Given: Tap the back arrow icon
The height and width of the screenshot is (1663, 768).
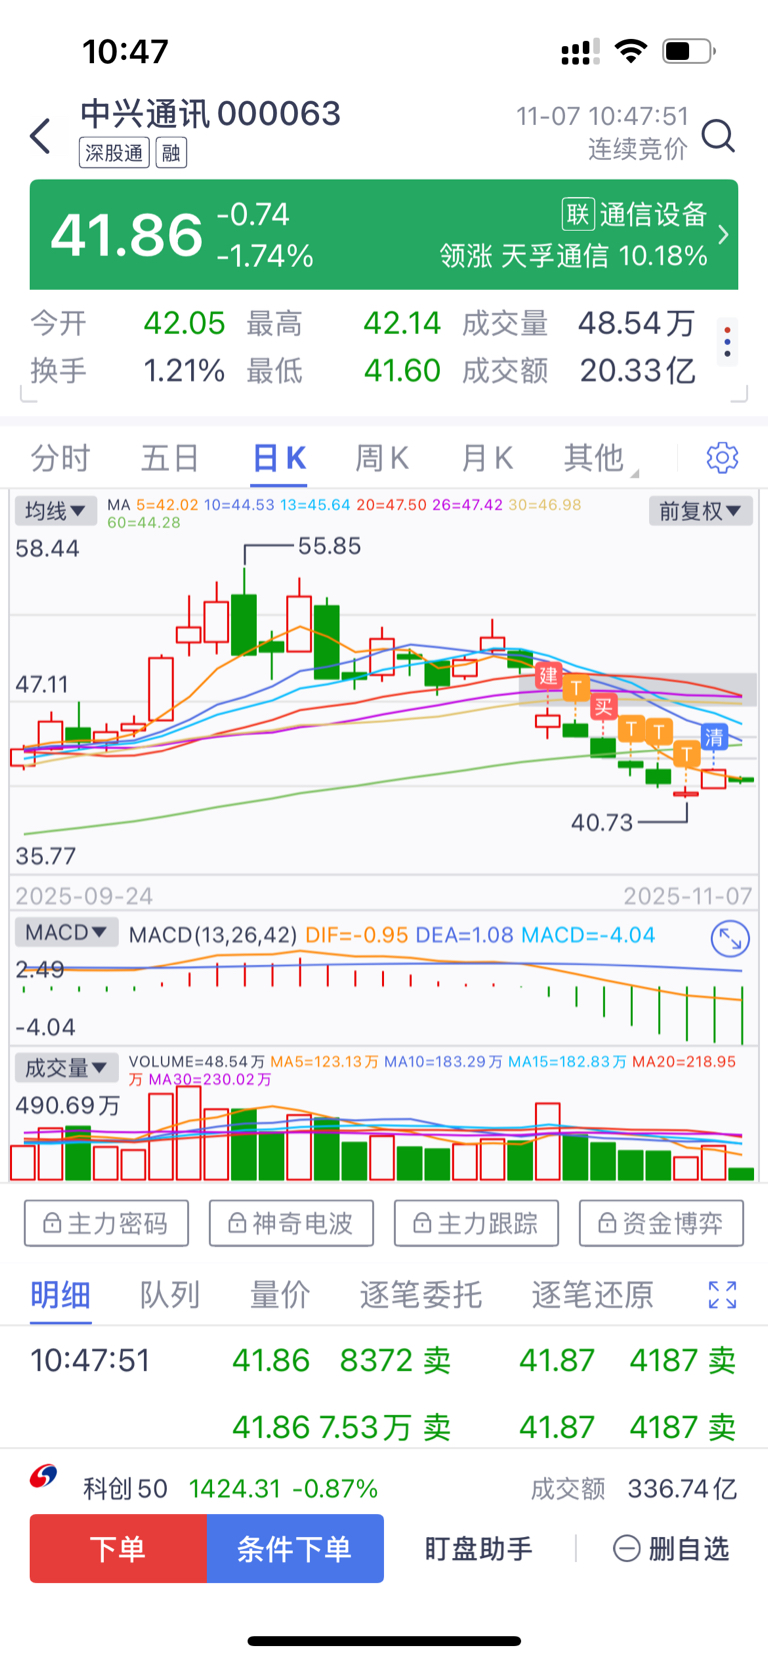Looking at the screenshot, I should 40,135.
